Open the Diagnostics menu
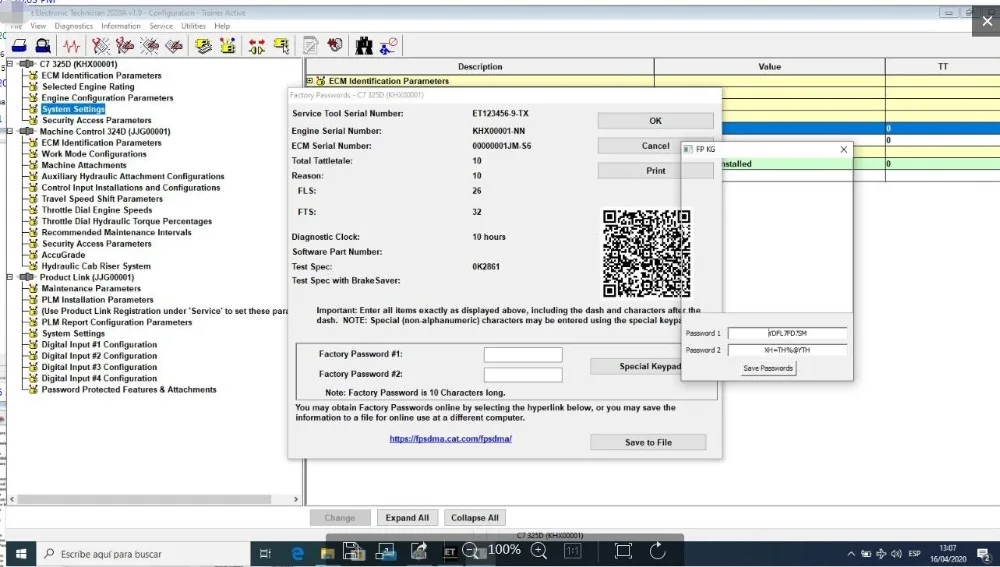The image size is (1000, 567). (74, 26)
